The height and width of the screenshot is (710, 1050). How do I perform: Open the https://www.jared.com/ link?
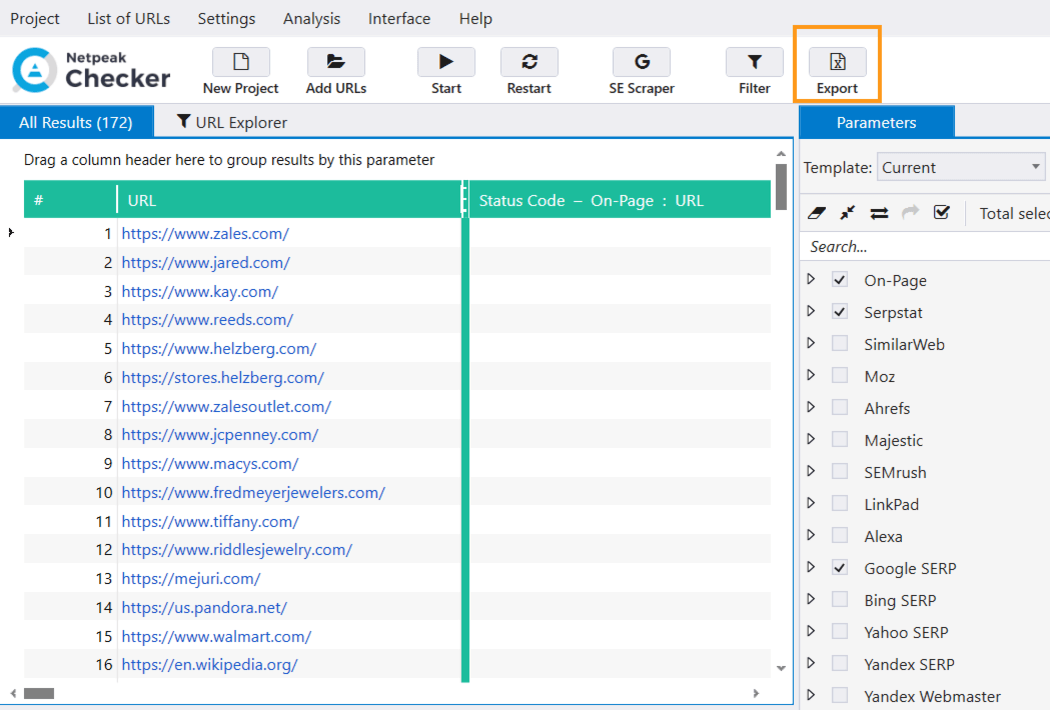pos(206,263)
